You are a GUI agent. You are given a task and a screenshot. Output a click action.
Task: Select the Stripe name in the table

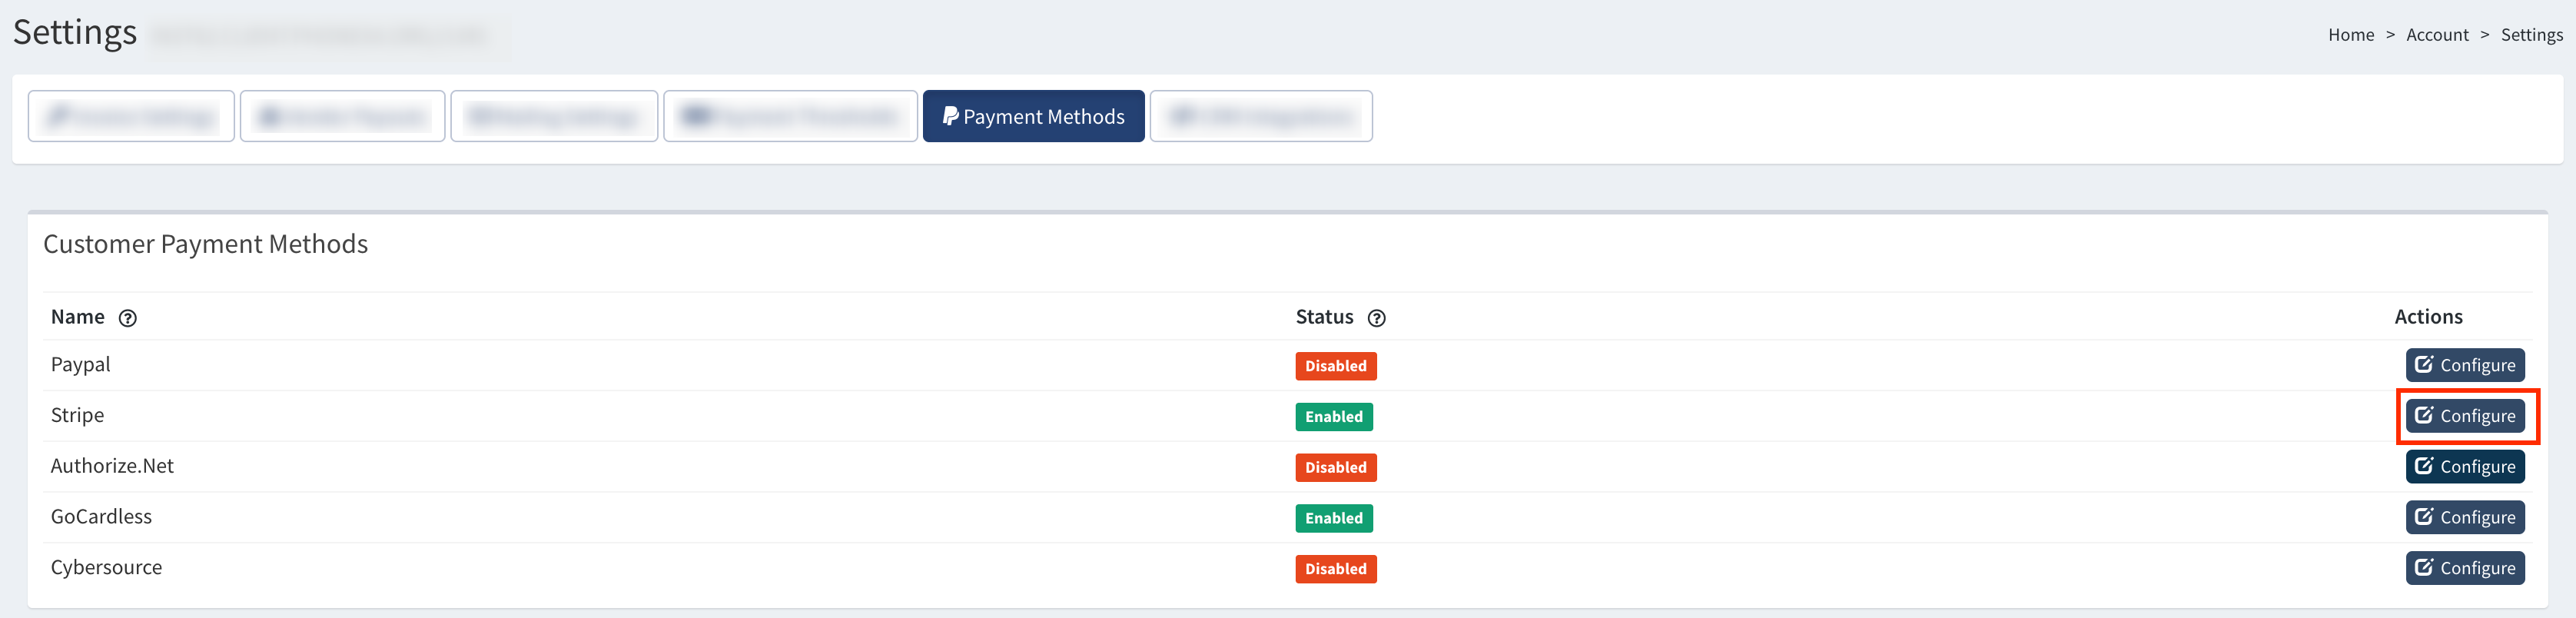[x=77, y=415]
